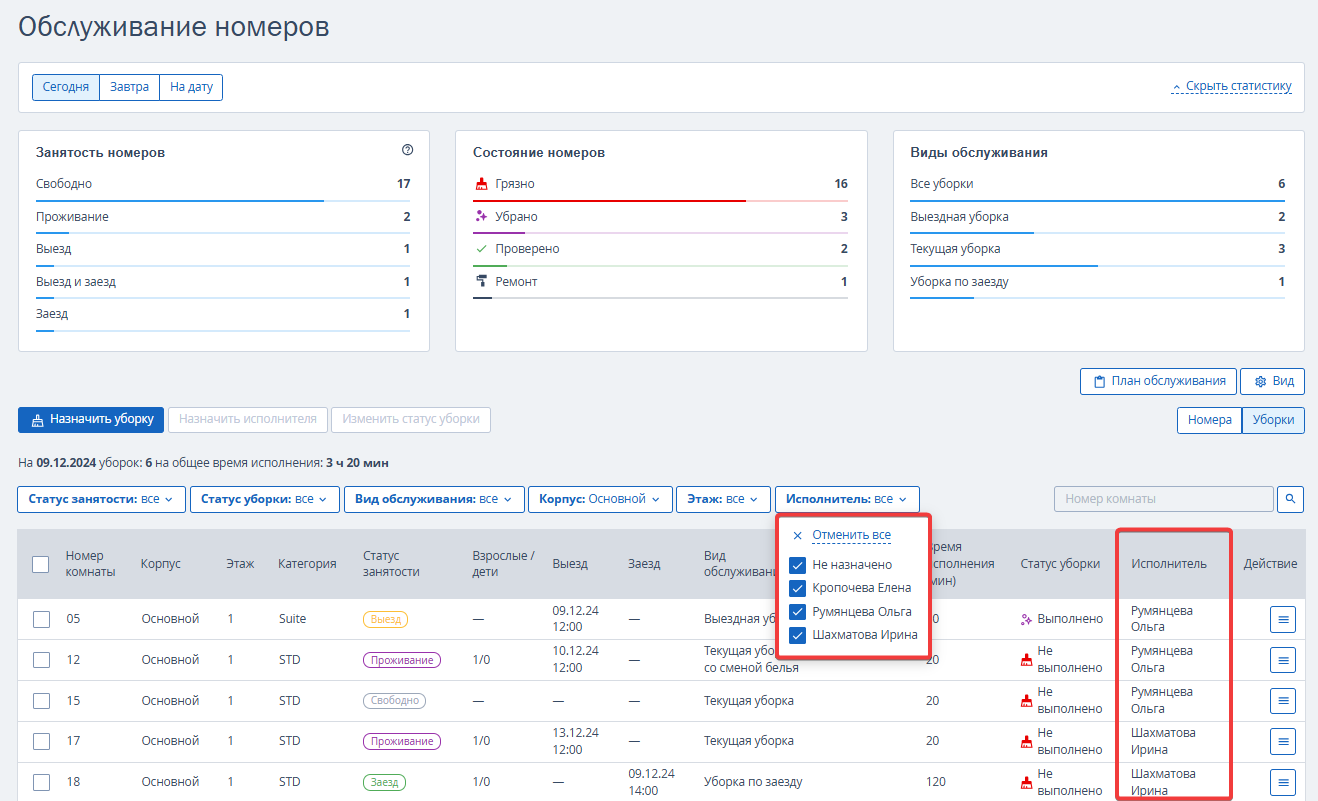The height and width of the screenshot is (801, 1318).
Task: Click the Не выполнено icon for room 12
Action: [x=1026, y=660]
